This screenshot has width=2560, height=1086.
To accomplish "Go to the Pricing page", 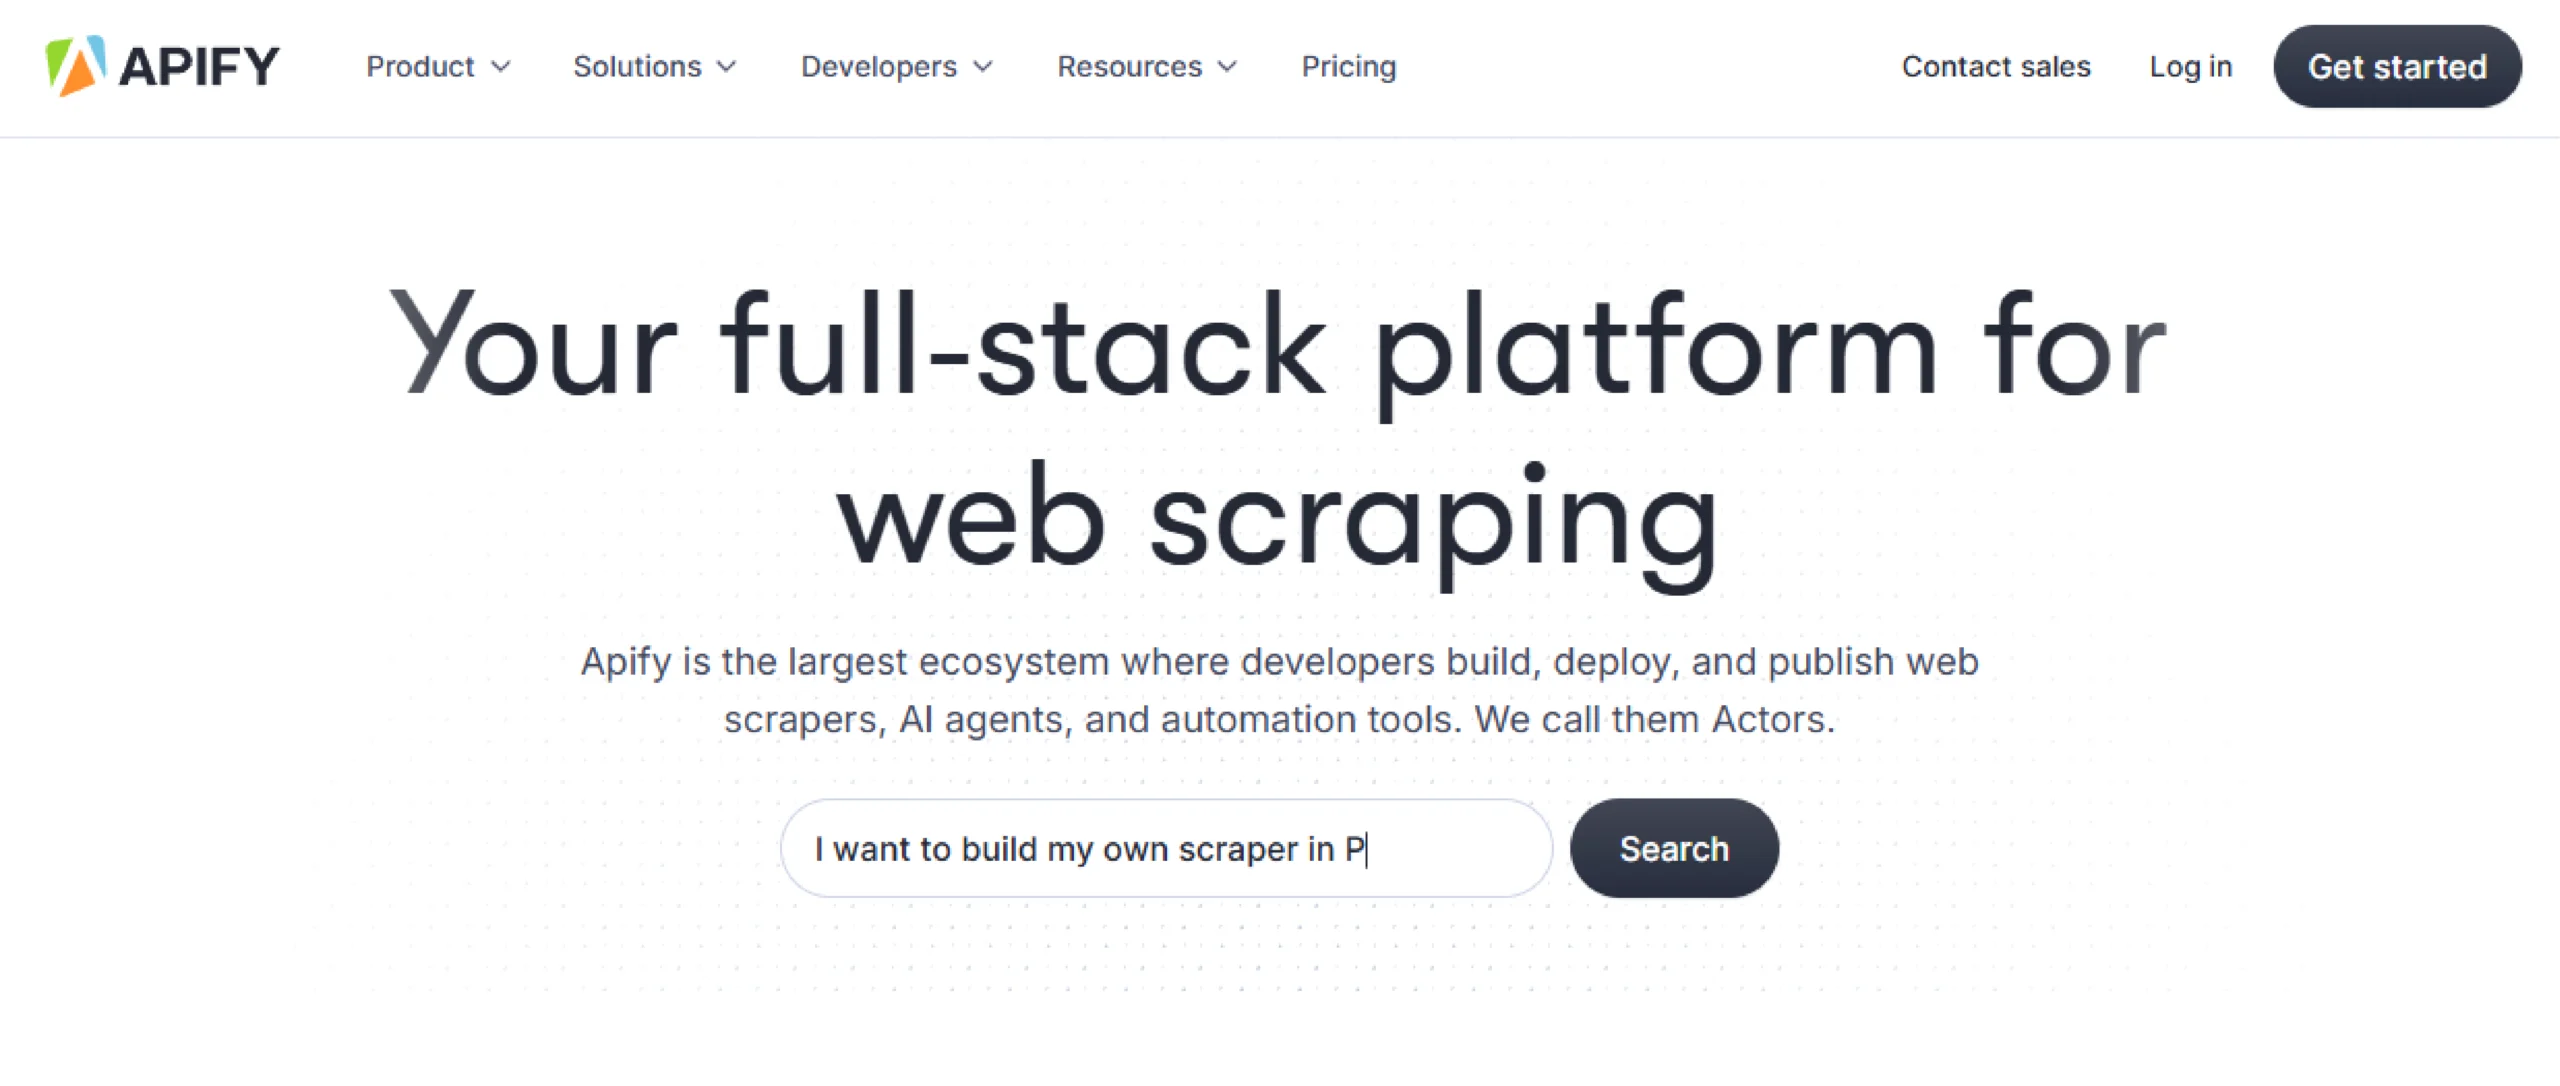I will click(x=1349, y=67).
